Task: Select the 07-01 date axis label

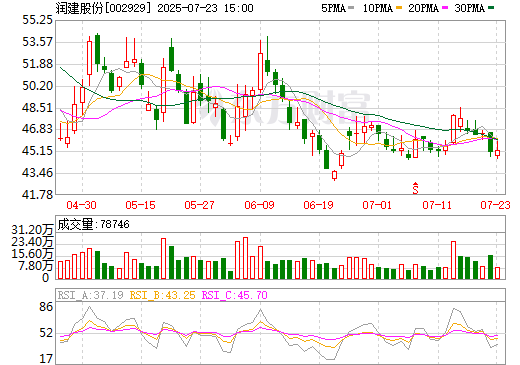Action: (377, 205)
